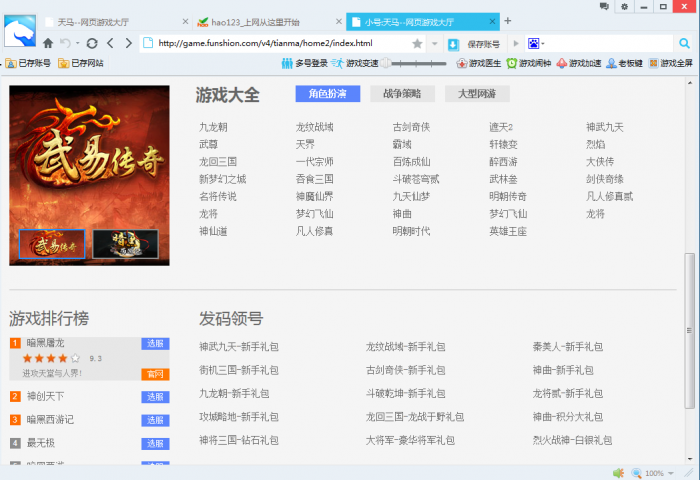The image size is (700, 480).
Task: Click the feedback chat icon in title bar
Action: point(604,6)
